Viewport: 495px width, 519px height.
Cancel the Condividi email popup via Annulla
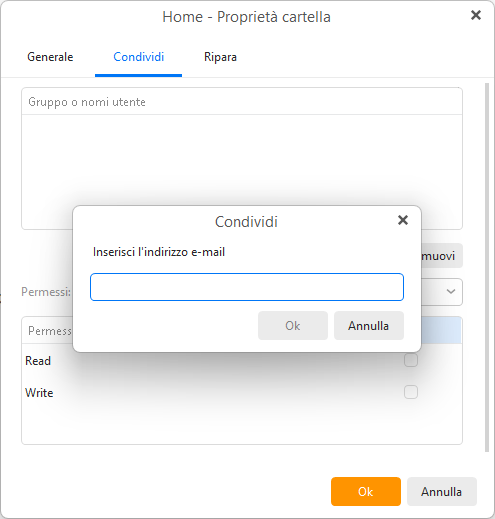pyautogui.click(x=369, y=326)
